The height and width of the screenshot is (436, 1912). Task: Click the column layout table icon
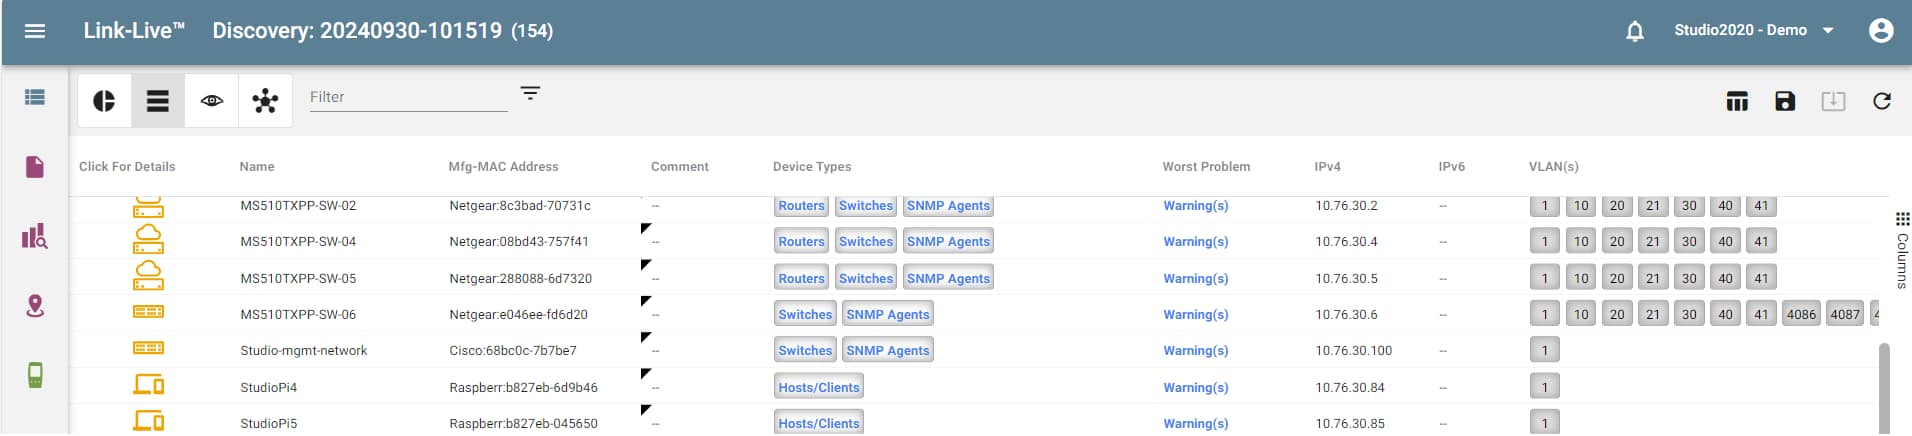click(1737, 101)
